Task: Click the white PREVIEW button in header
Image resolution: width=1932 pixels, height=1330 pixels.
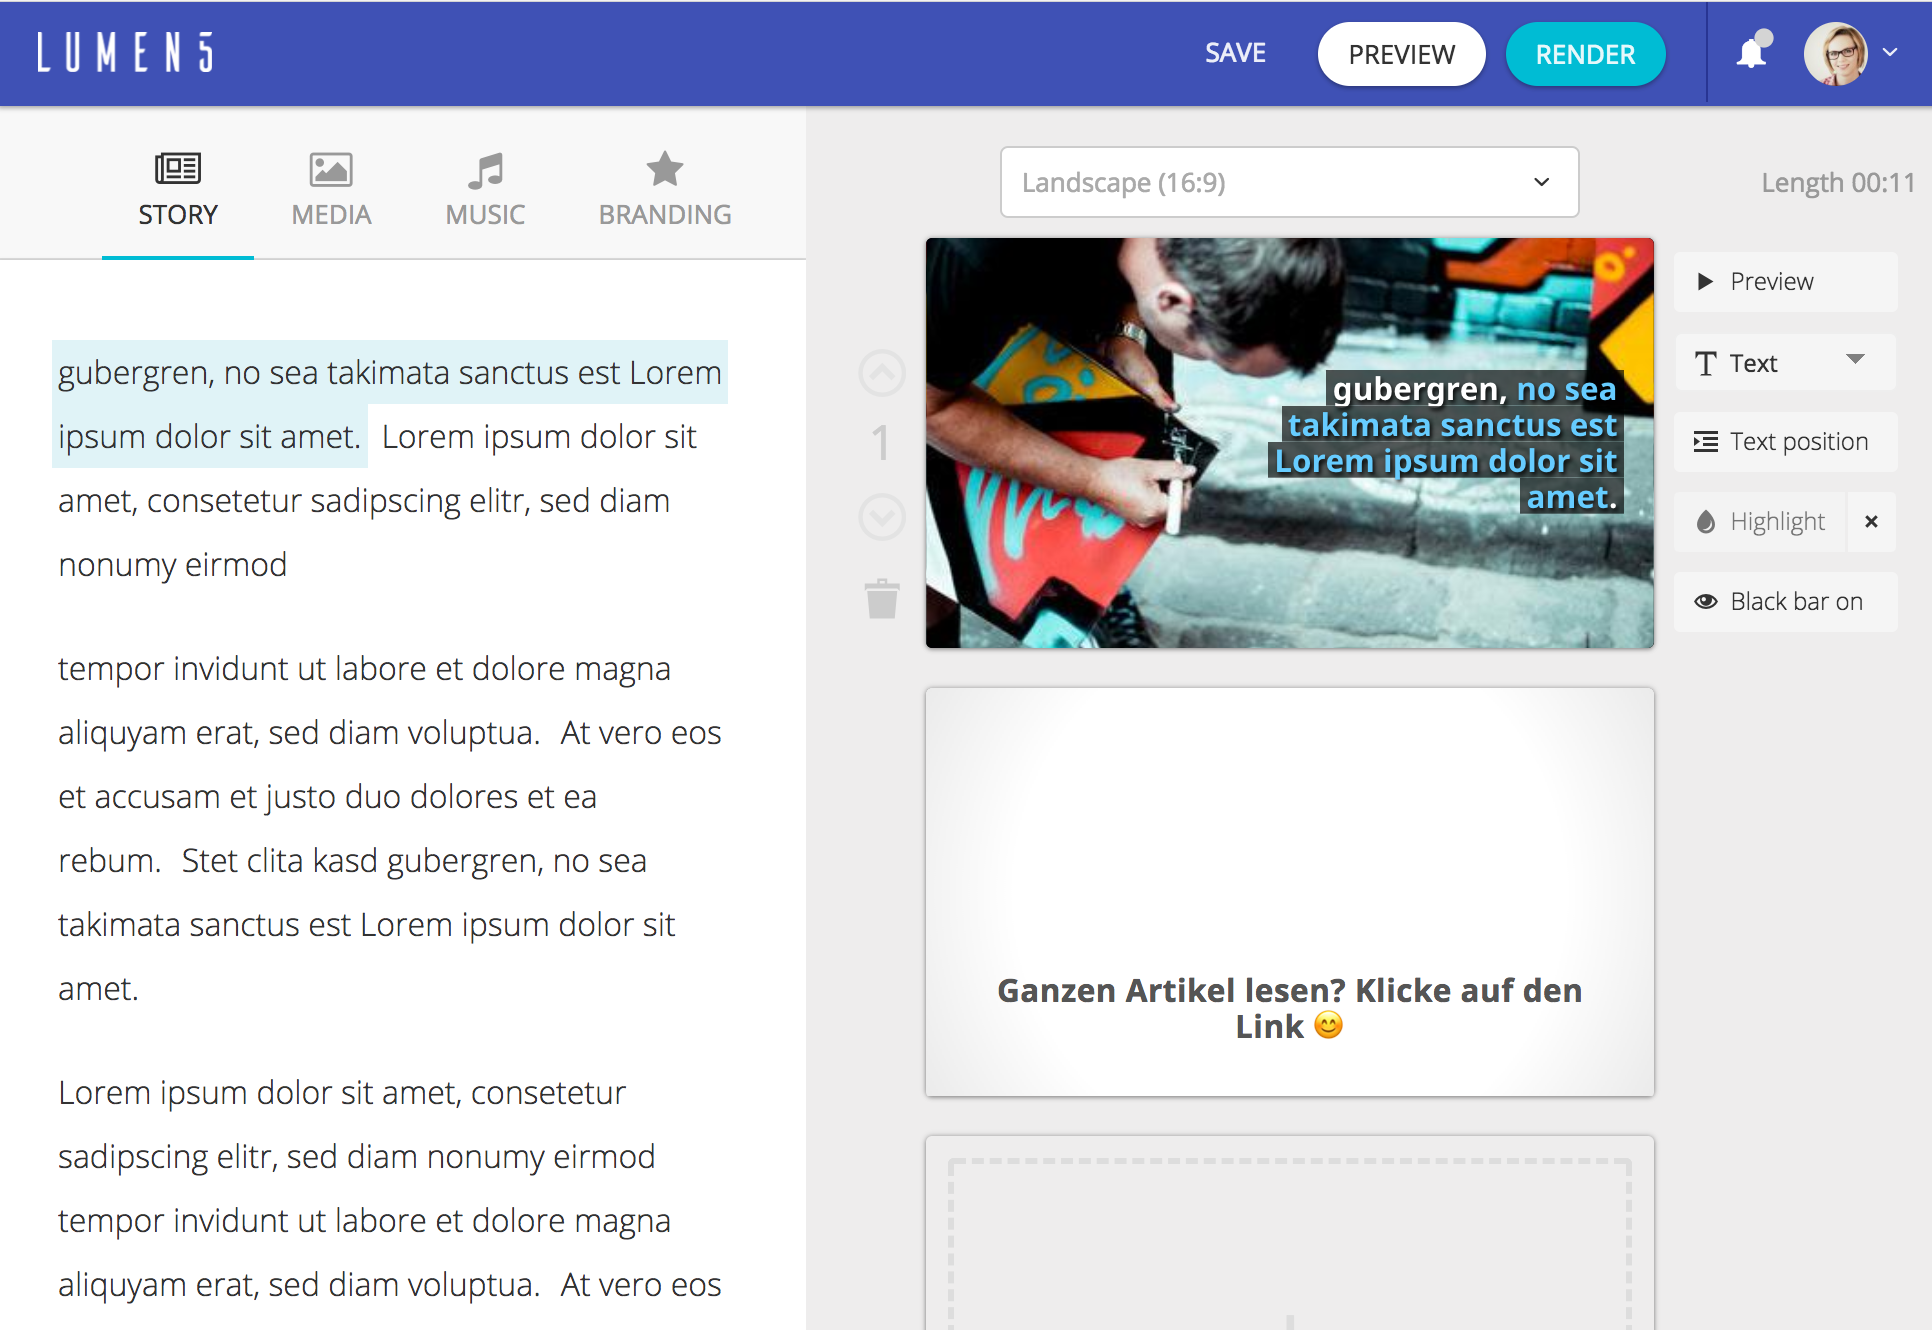Action: pos(1401,54)
